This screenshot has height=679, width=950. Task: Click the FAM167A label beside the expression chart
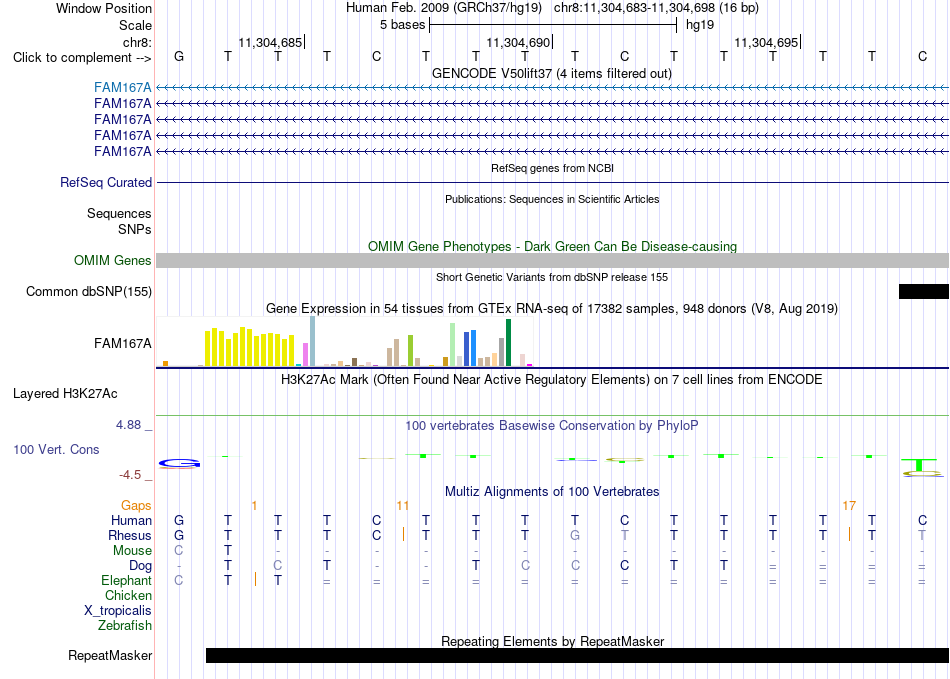point(122,343)
